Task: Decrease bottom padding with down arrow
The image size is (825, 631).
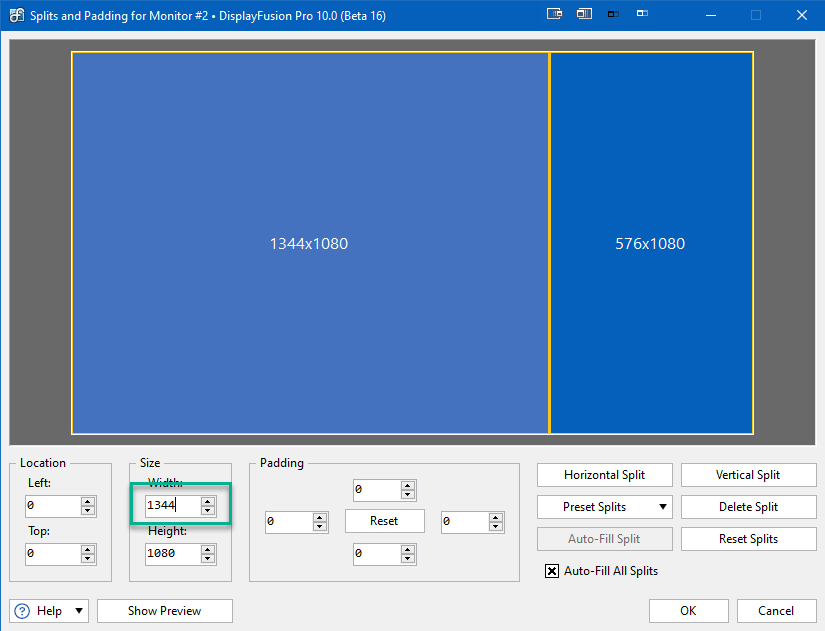Action: [408, 559]
